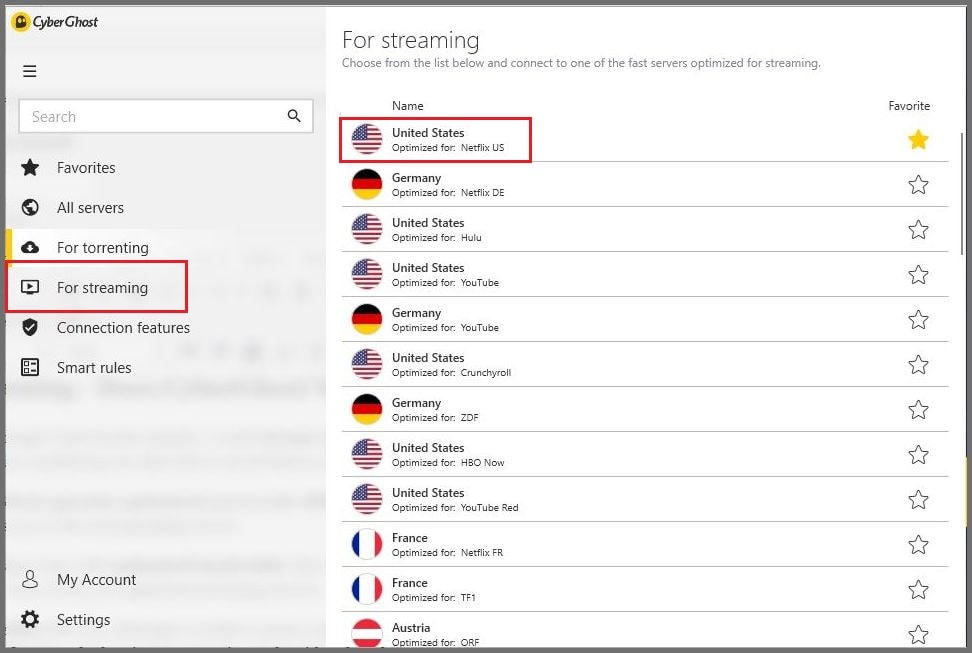Click the US flag for YouTube Red
The image size is (972, 653).
[x=367, y=499]
